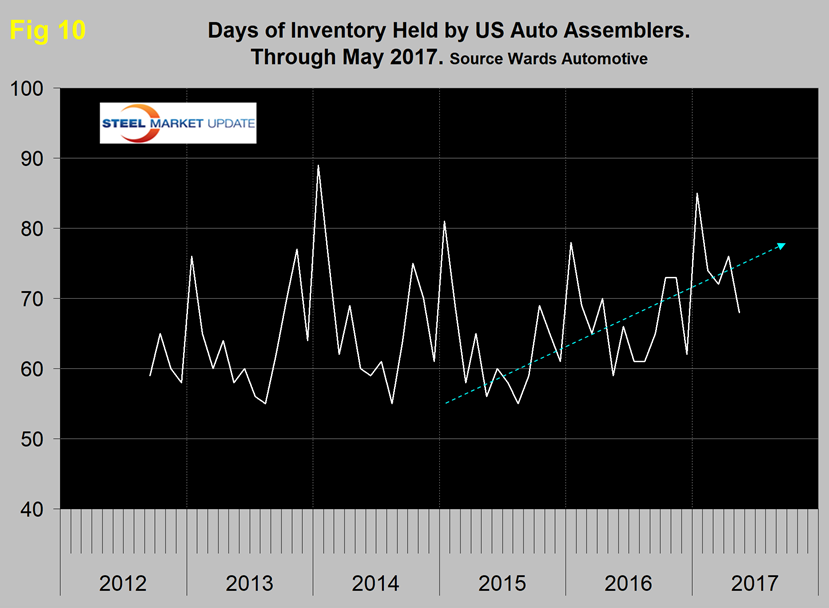
Task: Select the 2012 year label on x-axis
Action: point(123,582)
